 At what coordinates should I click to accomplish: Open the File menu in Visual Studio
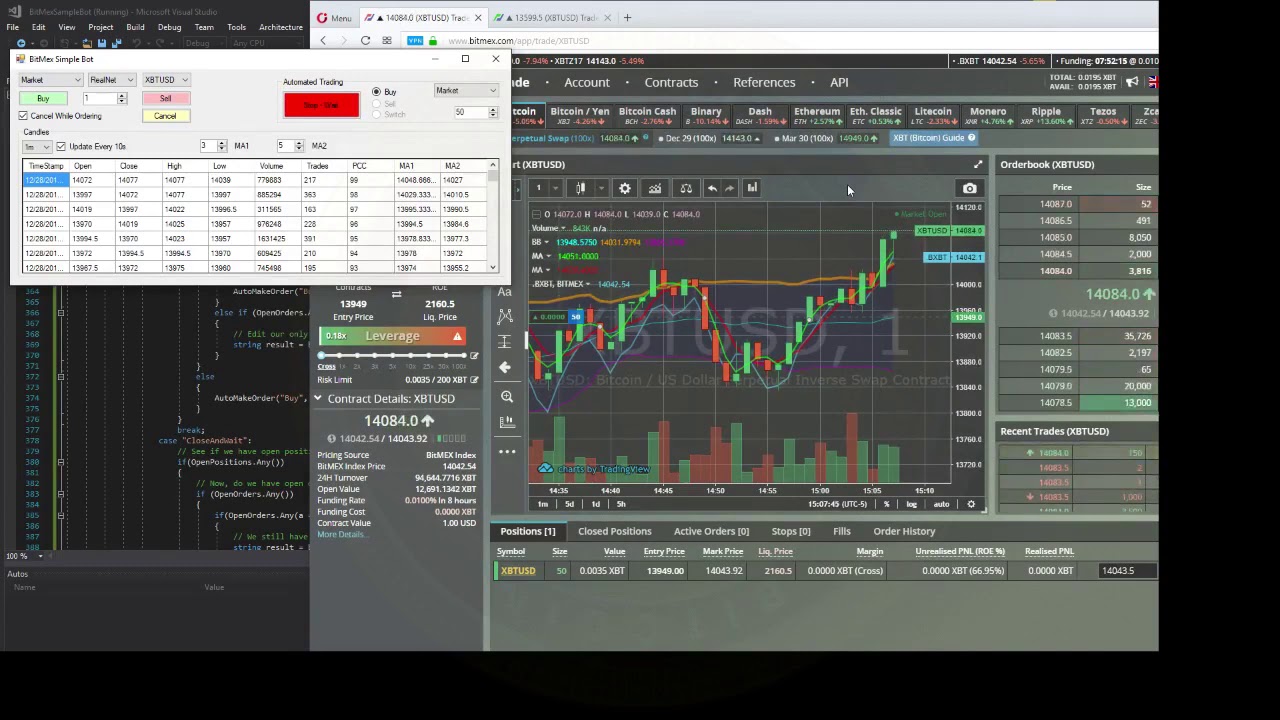pyautogui.click(x=13, y=27)
